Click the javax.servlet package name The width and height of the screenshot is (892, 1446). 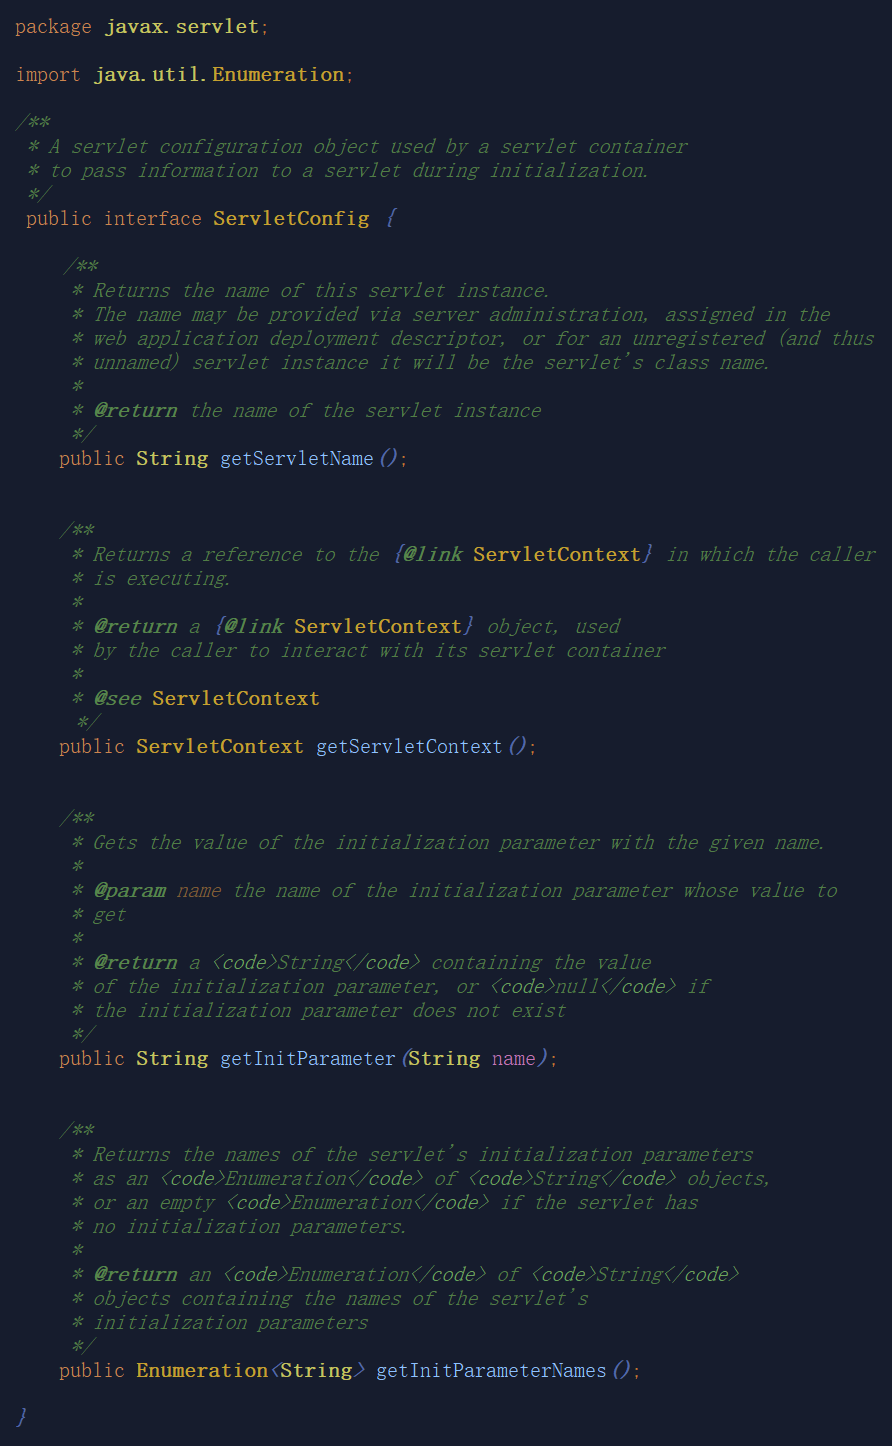tap(183, 26)
